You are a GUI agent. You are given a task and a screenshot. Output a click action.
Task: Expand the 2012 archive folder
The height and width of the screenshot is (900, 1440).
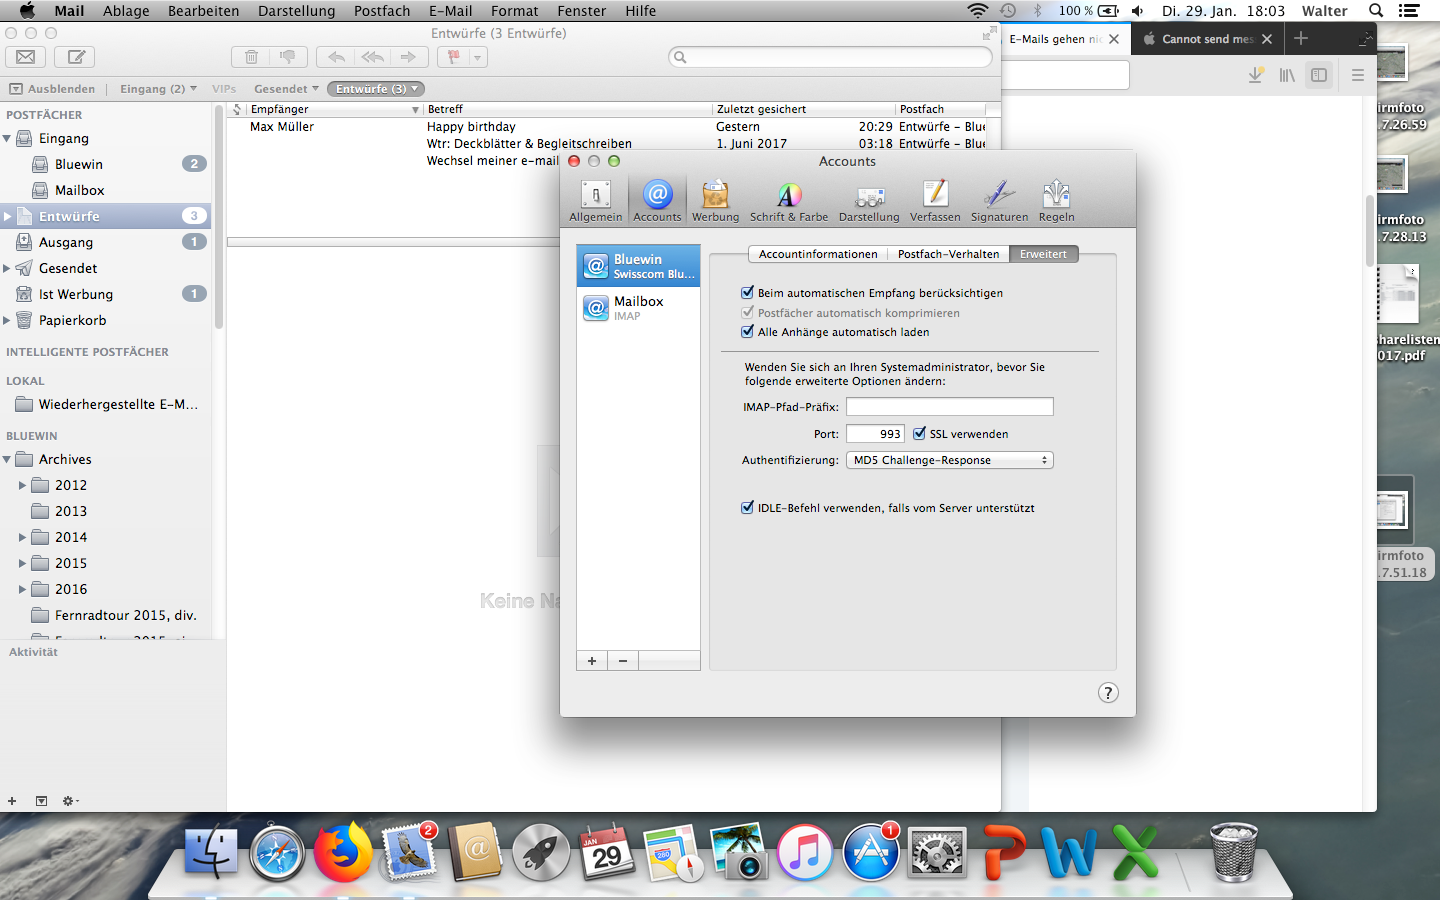click(23, 485)
